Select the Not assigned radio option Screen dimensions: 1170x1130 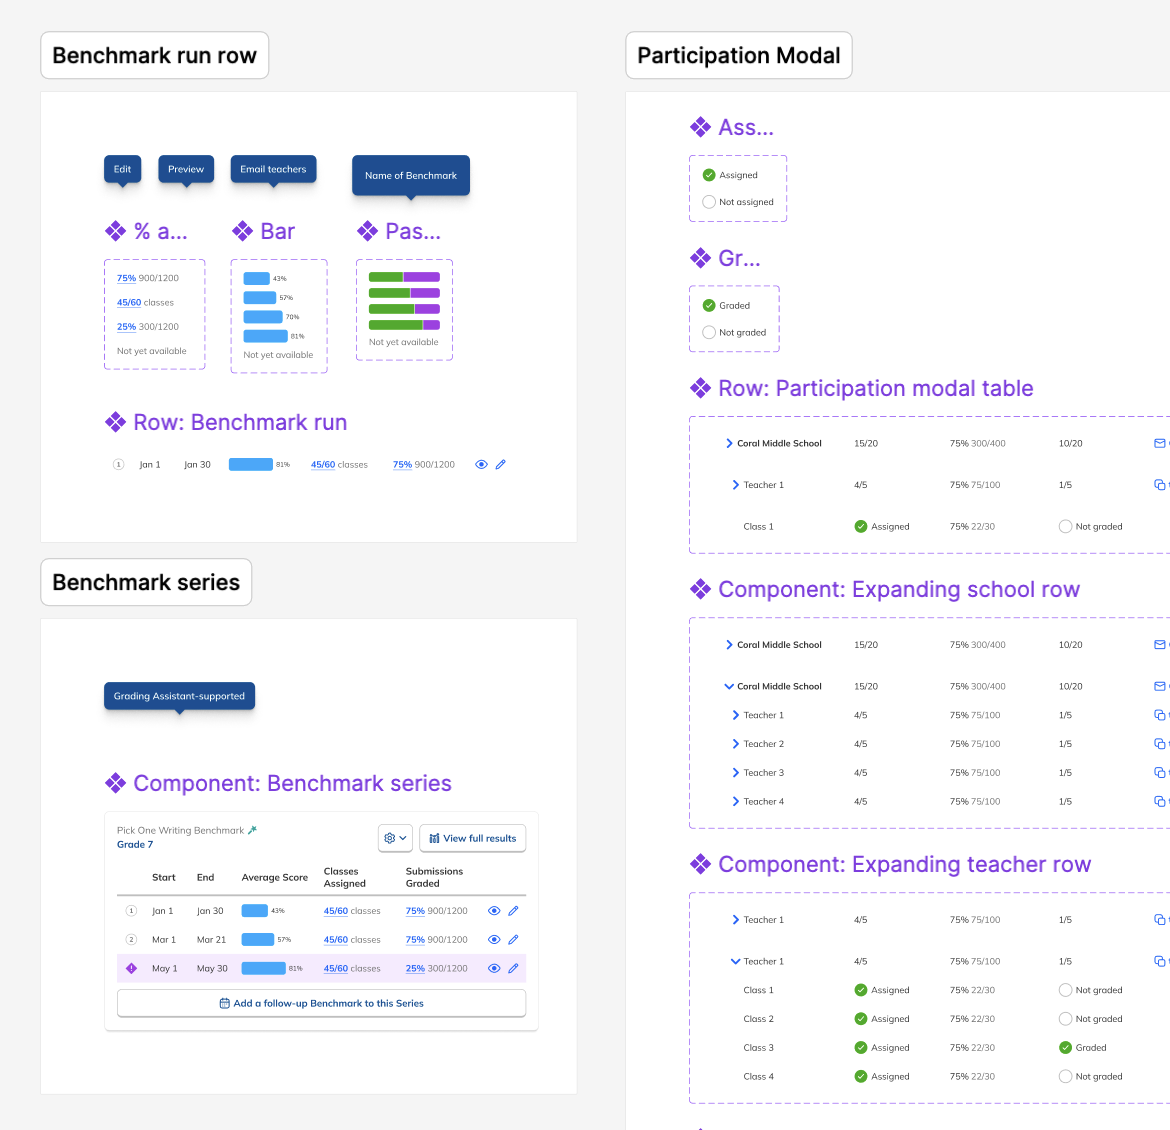[709, 202]
